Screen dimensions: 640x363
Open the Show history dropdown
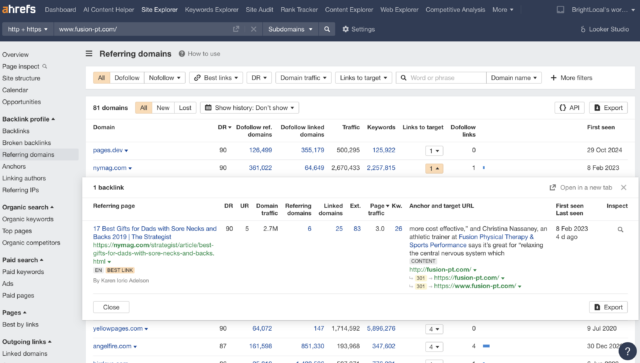[x=249, y=108]
